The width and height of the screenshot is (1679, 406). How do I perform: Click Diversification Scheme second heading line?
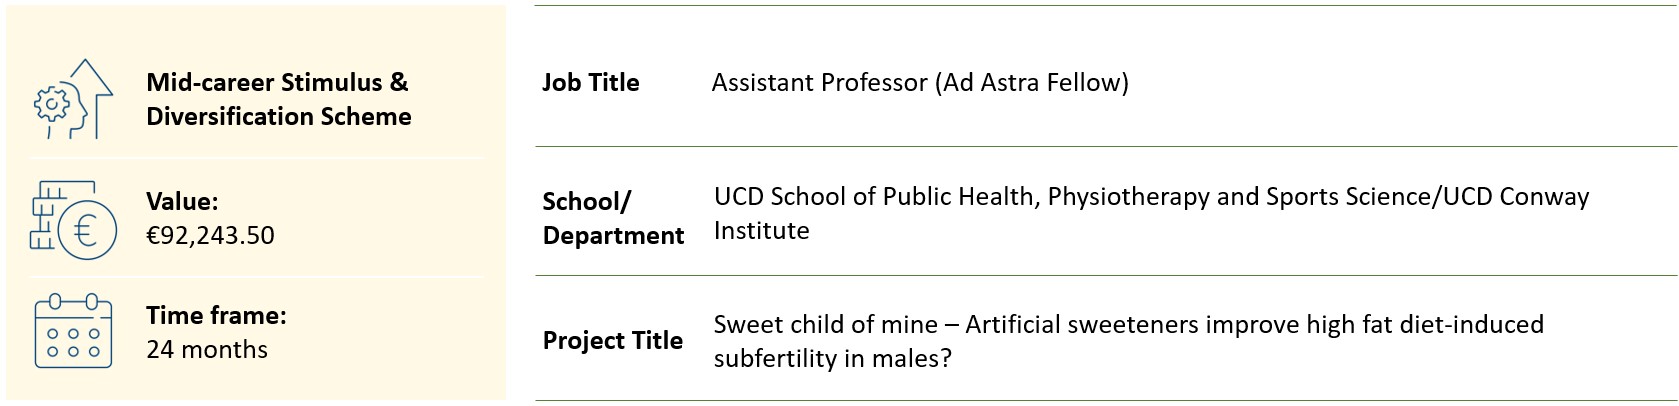278,116
